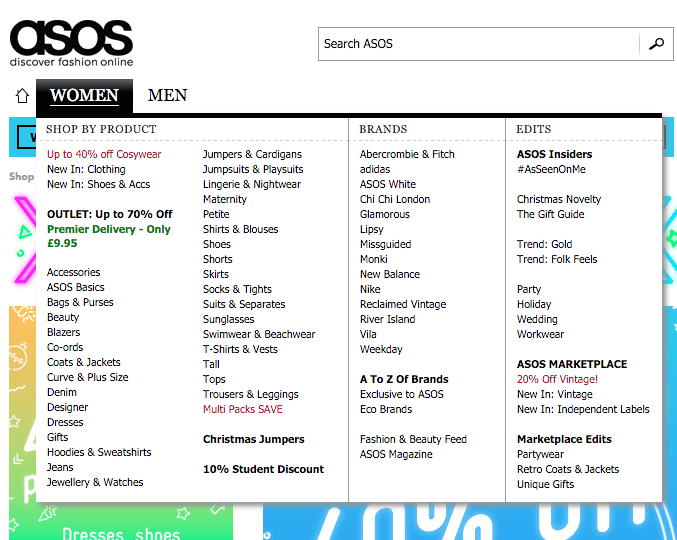
Task: Open A To Z Of Brands
Action: point(404,379)
